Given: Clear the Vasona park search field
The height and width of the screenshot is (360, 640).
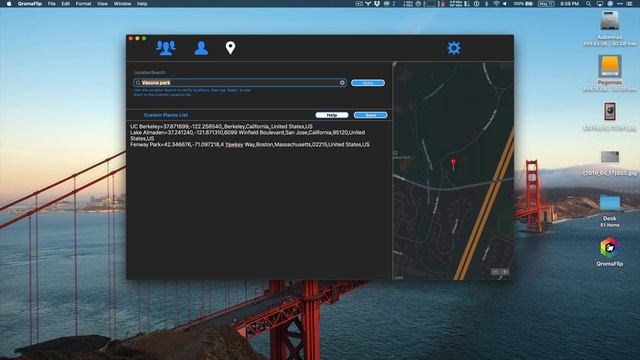Looking at the screenshot, I should click(x=342, y=83).
